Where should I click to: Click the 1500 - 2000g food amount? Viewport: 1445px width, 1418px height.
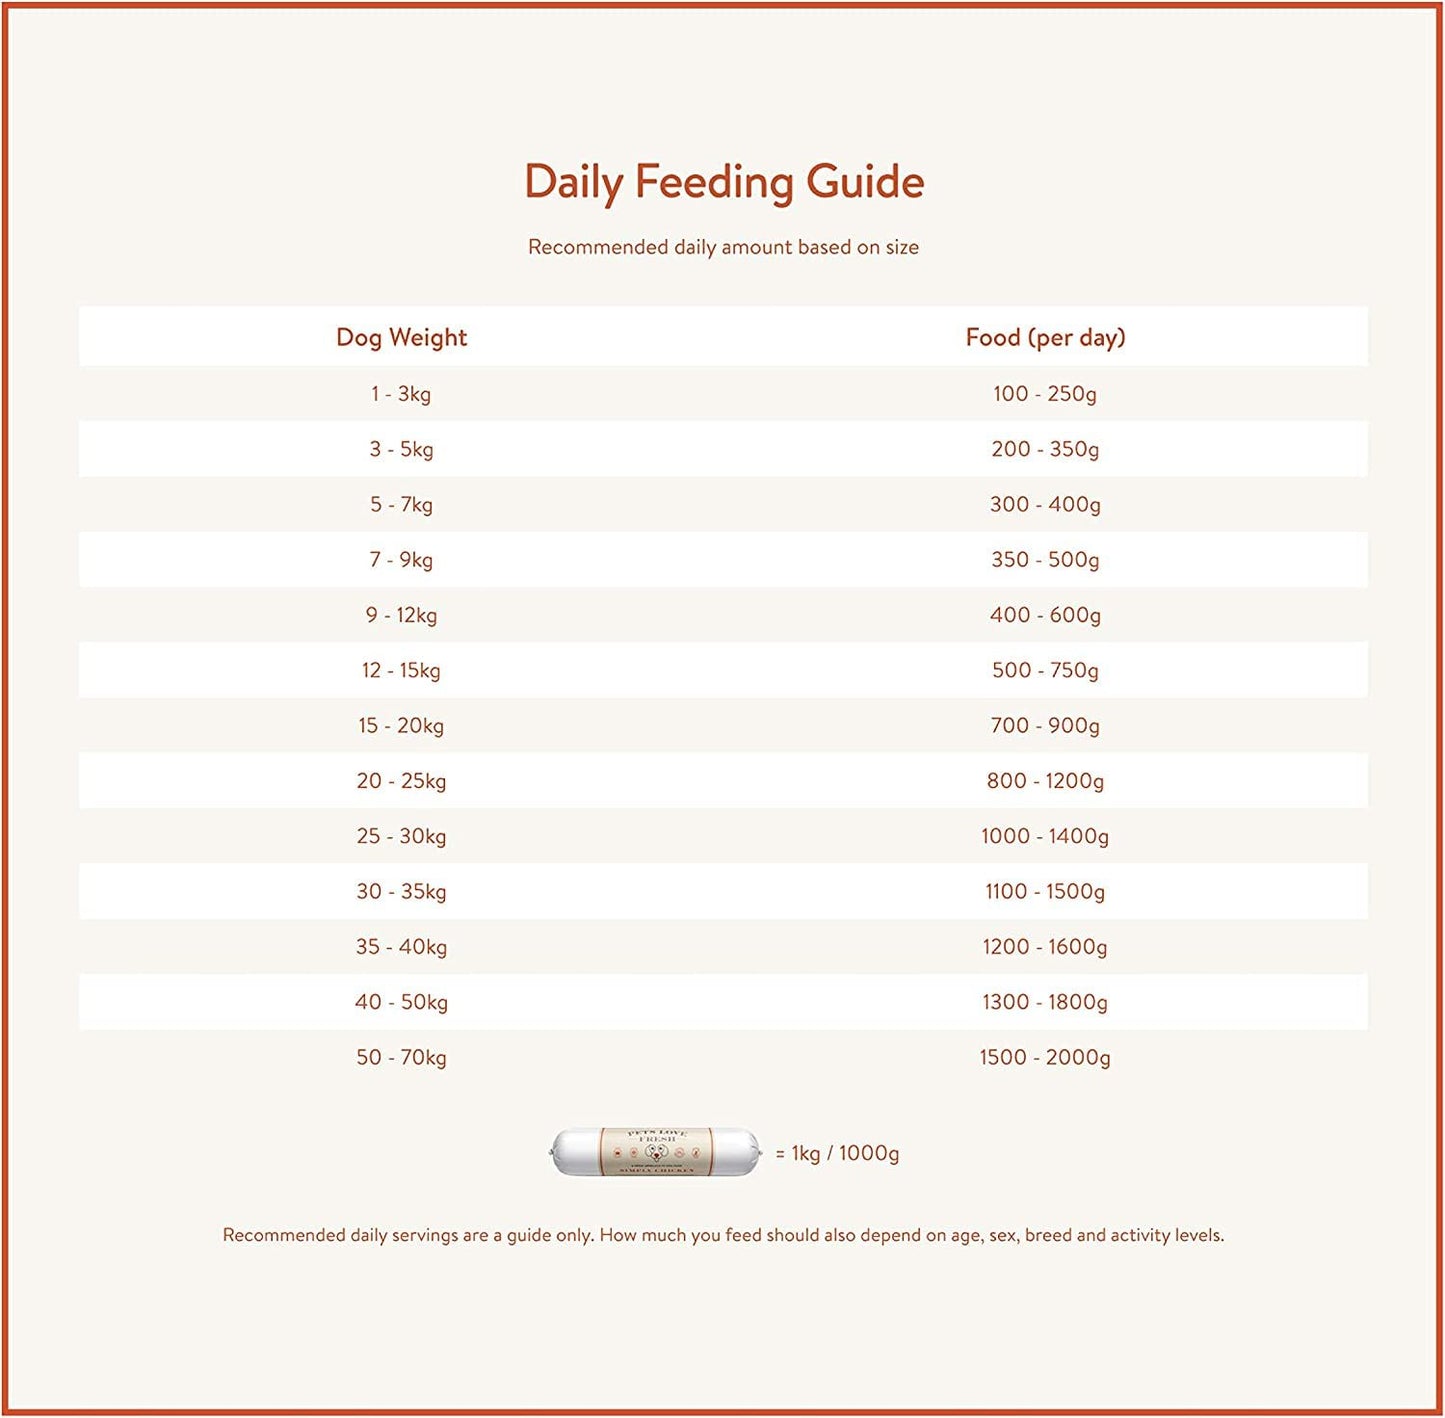1045,1058
